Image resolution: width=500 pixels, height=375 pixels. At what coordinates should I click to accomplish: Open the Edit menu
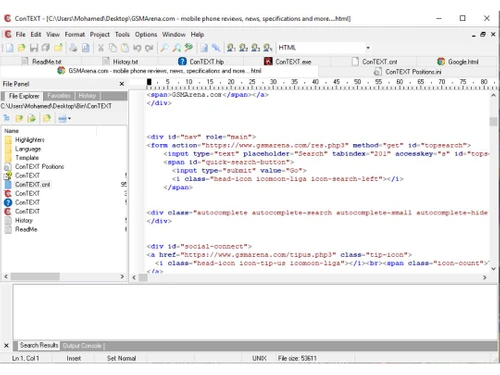point(36,34)
